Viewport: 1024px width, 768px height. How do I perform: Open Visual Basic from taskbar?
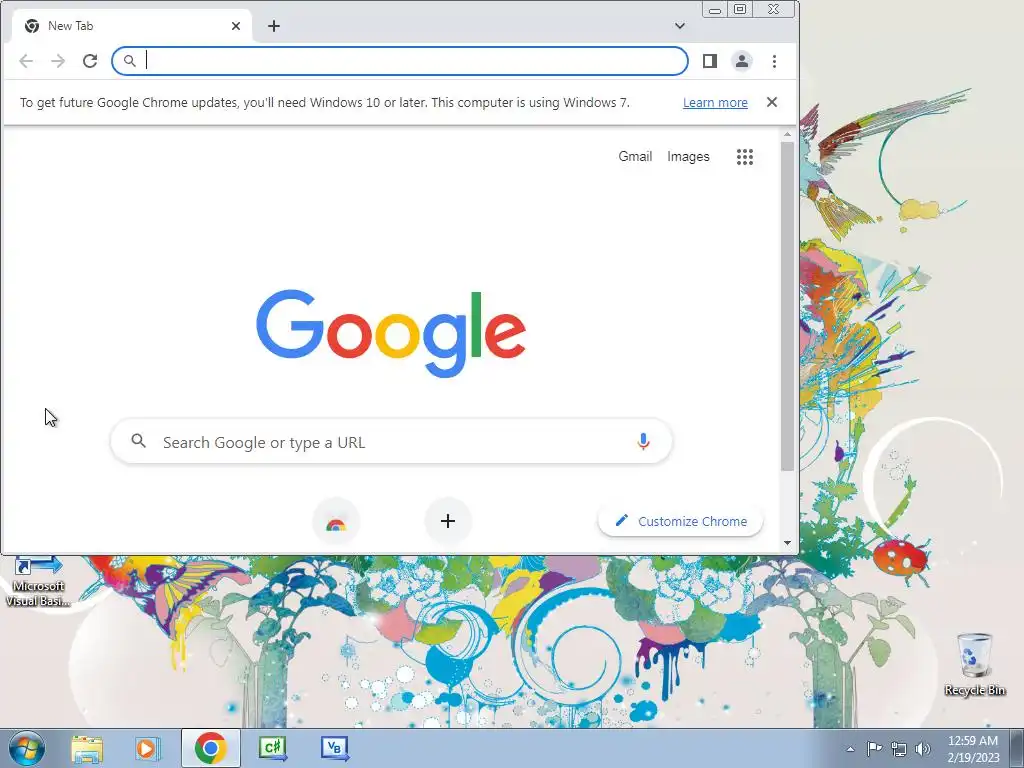[x=335, y=748]
